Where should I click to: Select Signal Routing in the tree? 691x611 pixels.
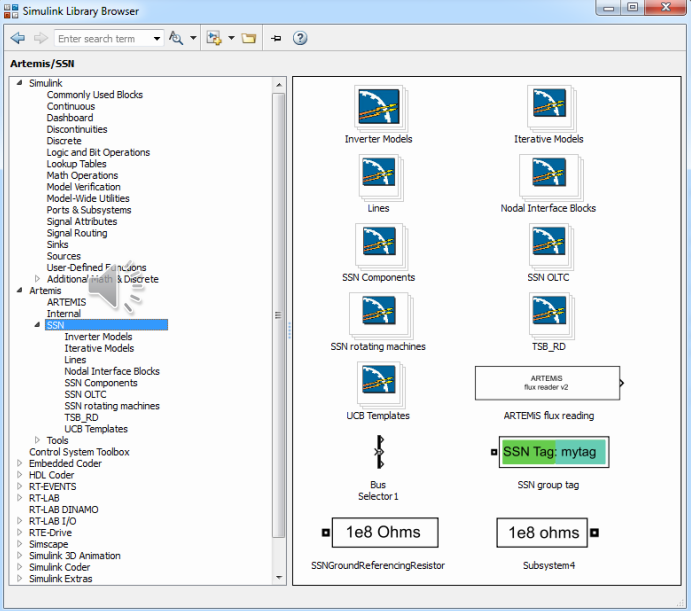coord(77,233)
